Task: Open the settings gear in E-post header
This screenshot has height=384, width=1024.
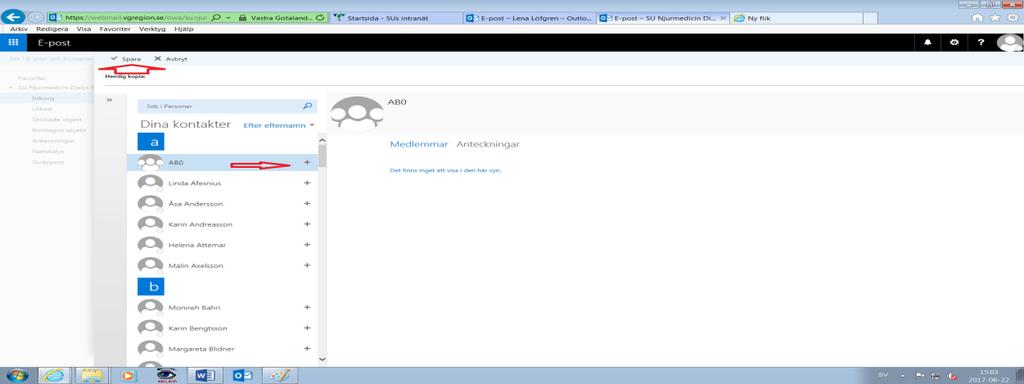Action: tap(954, 42)
